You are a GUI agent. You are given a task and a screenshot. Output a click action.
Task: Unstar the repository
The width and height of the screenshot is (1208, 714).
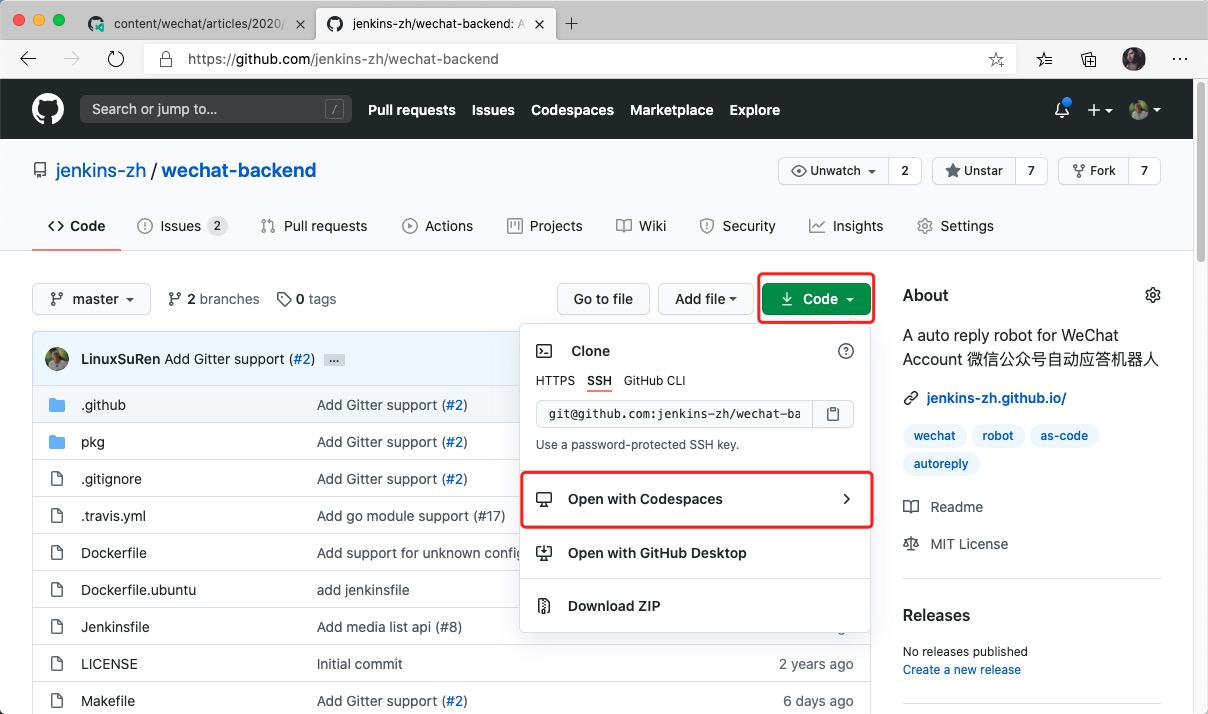coord(973,171)
